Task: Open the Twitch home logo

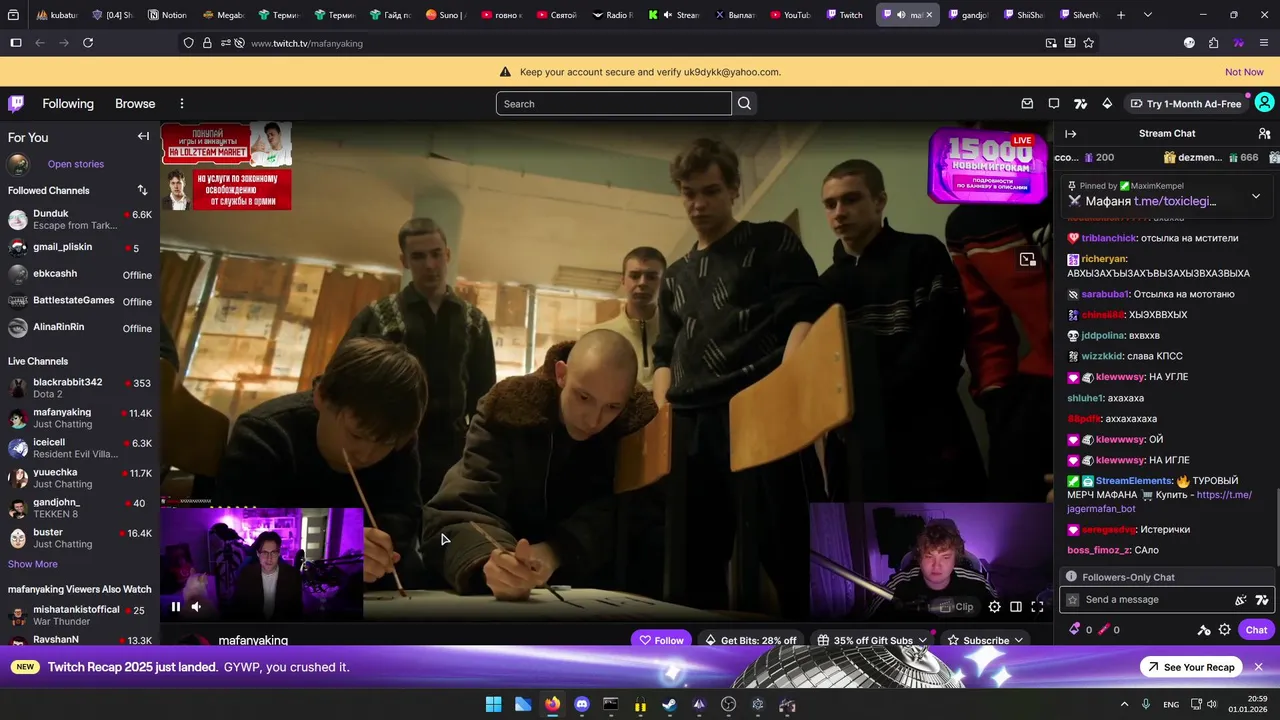Action: 16,103
